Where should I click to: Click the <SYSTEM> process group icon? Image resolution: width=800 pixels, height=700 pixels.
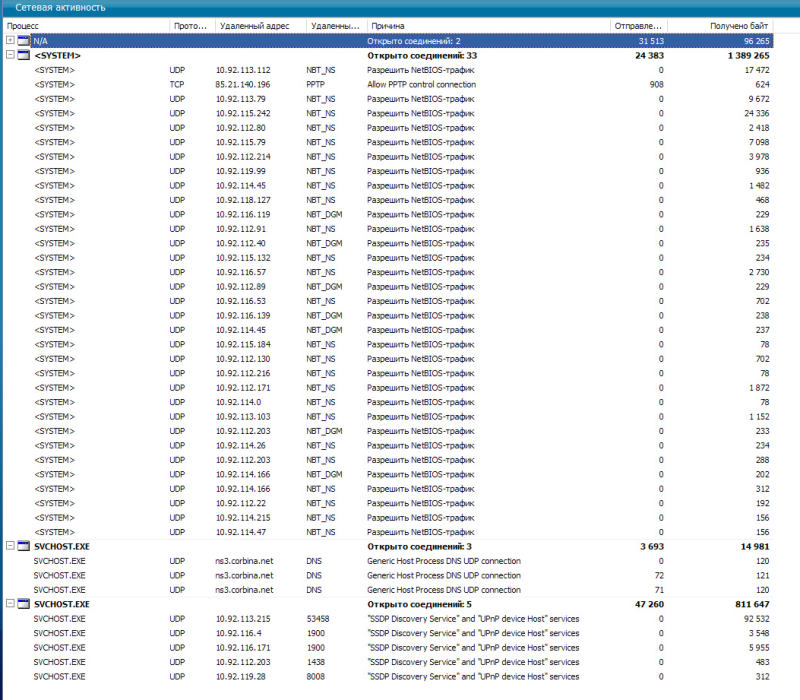click(x=24, y=55)
